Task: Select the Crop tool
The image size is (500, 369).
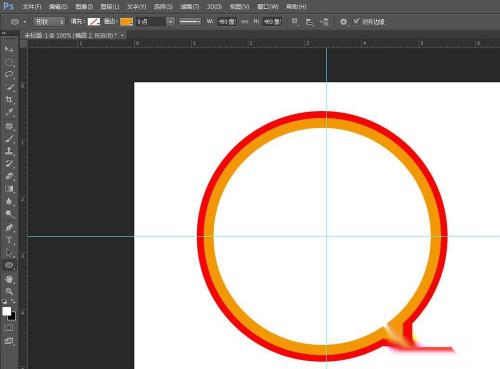Action: tap(9, 100)
